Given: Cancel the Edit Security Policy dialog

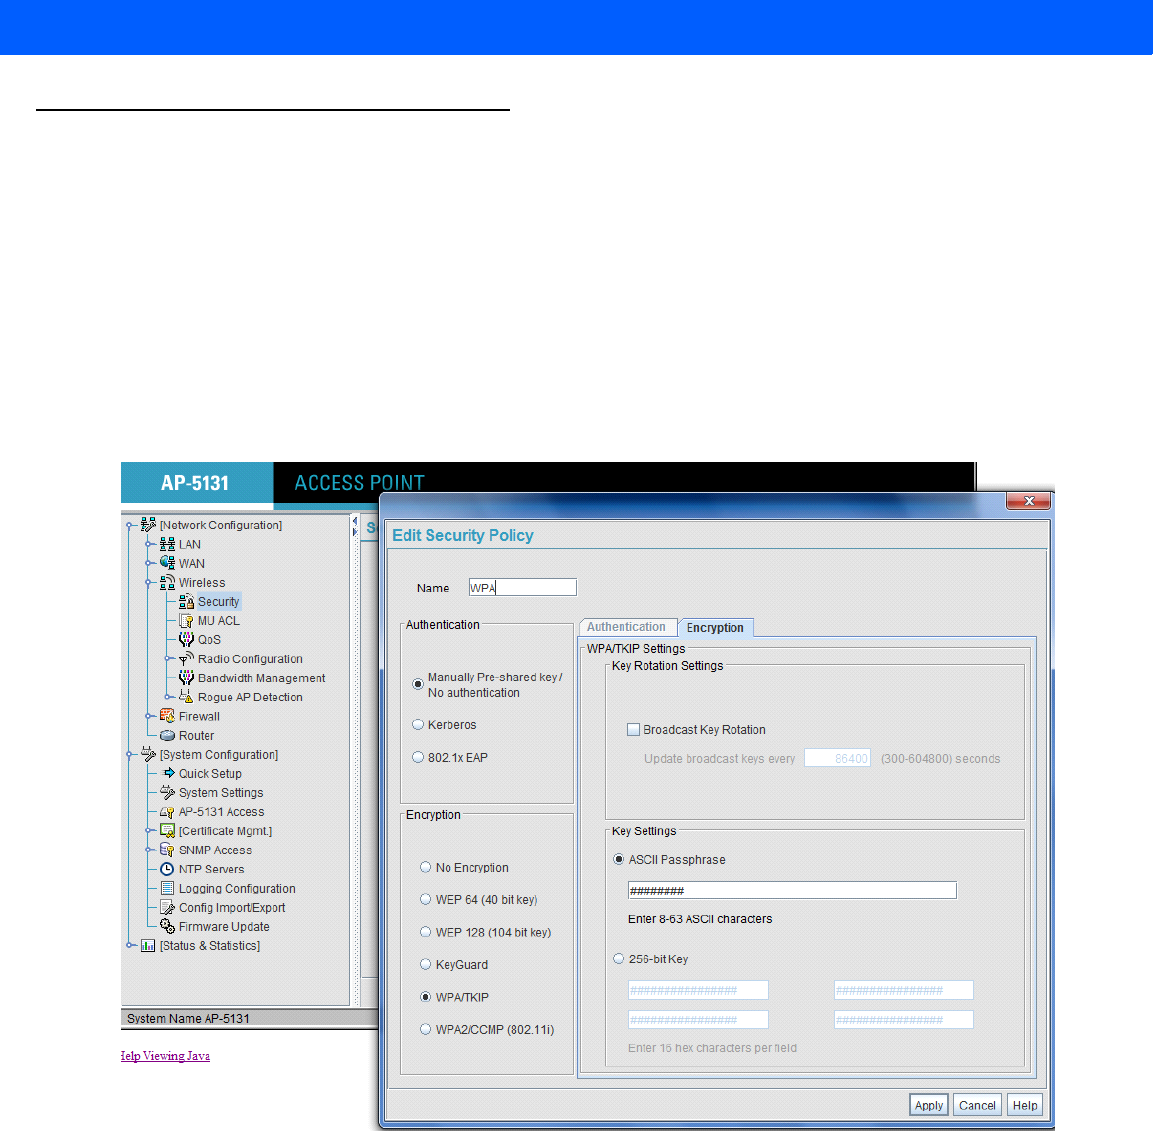Looking at the screenshot, I should [x=977, y=1105].
